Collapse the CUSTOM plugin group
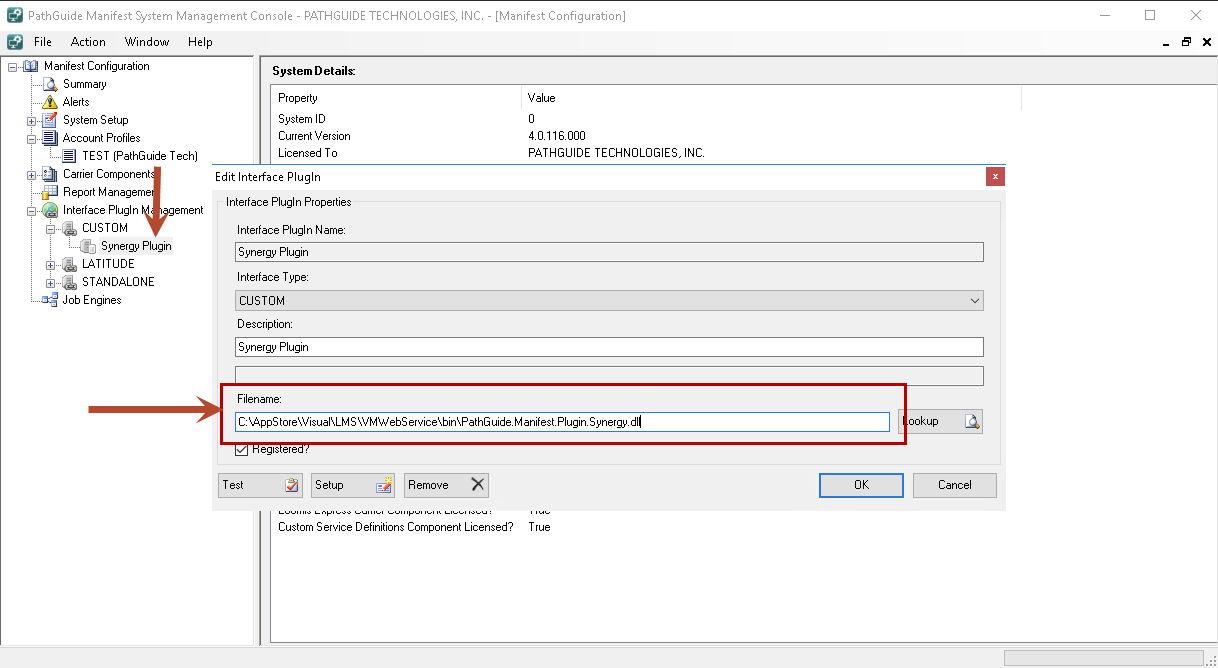The width and height of the screenshot is (1218, 668). click(51, 229)
